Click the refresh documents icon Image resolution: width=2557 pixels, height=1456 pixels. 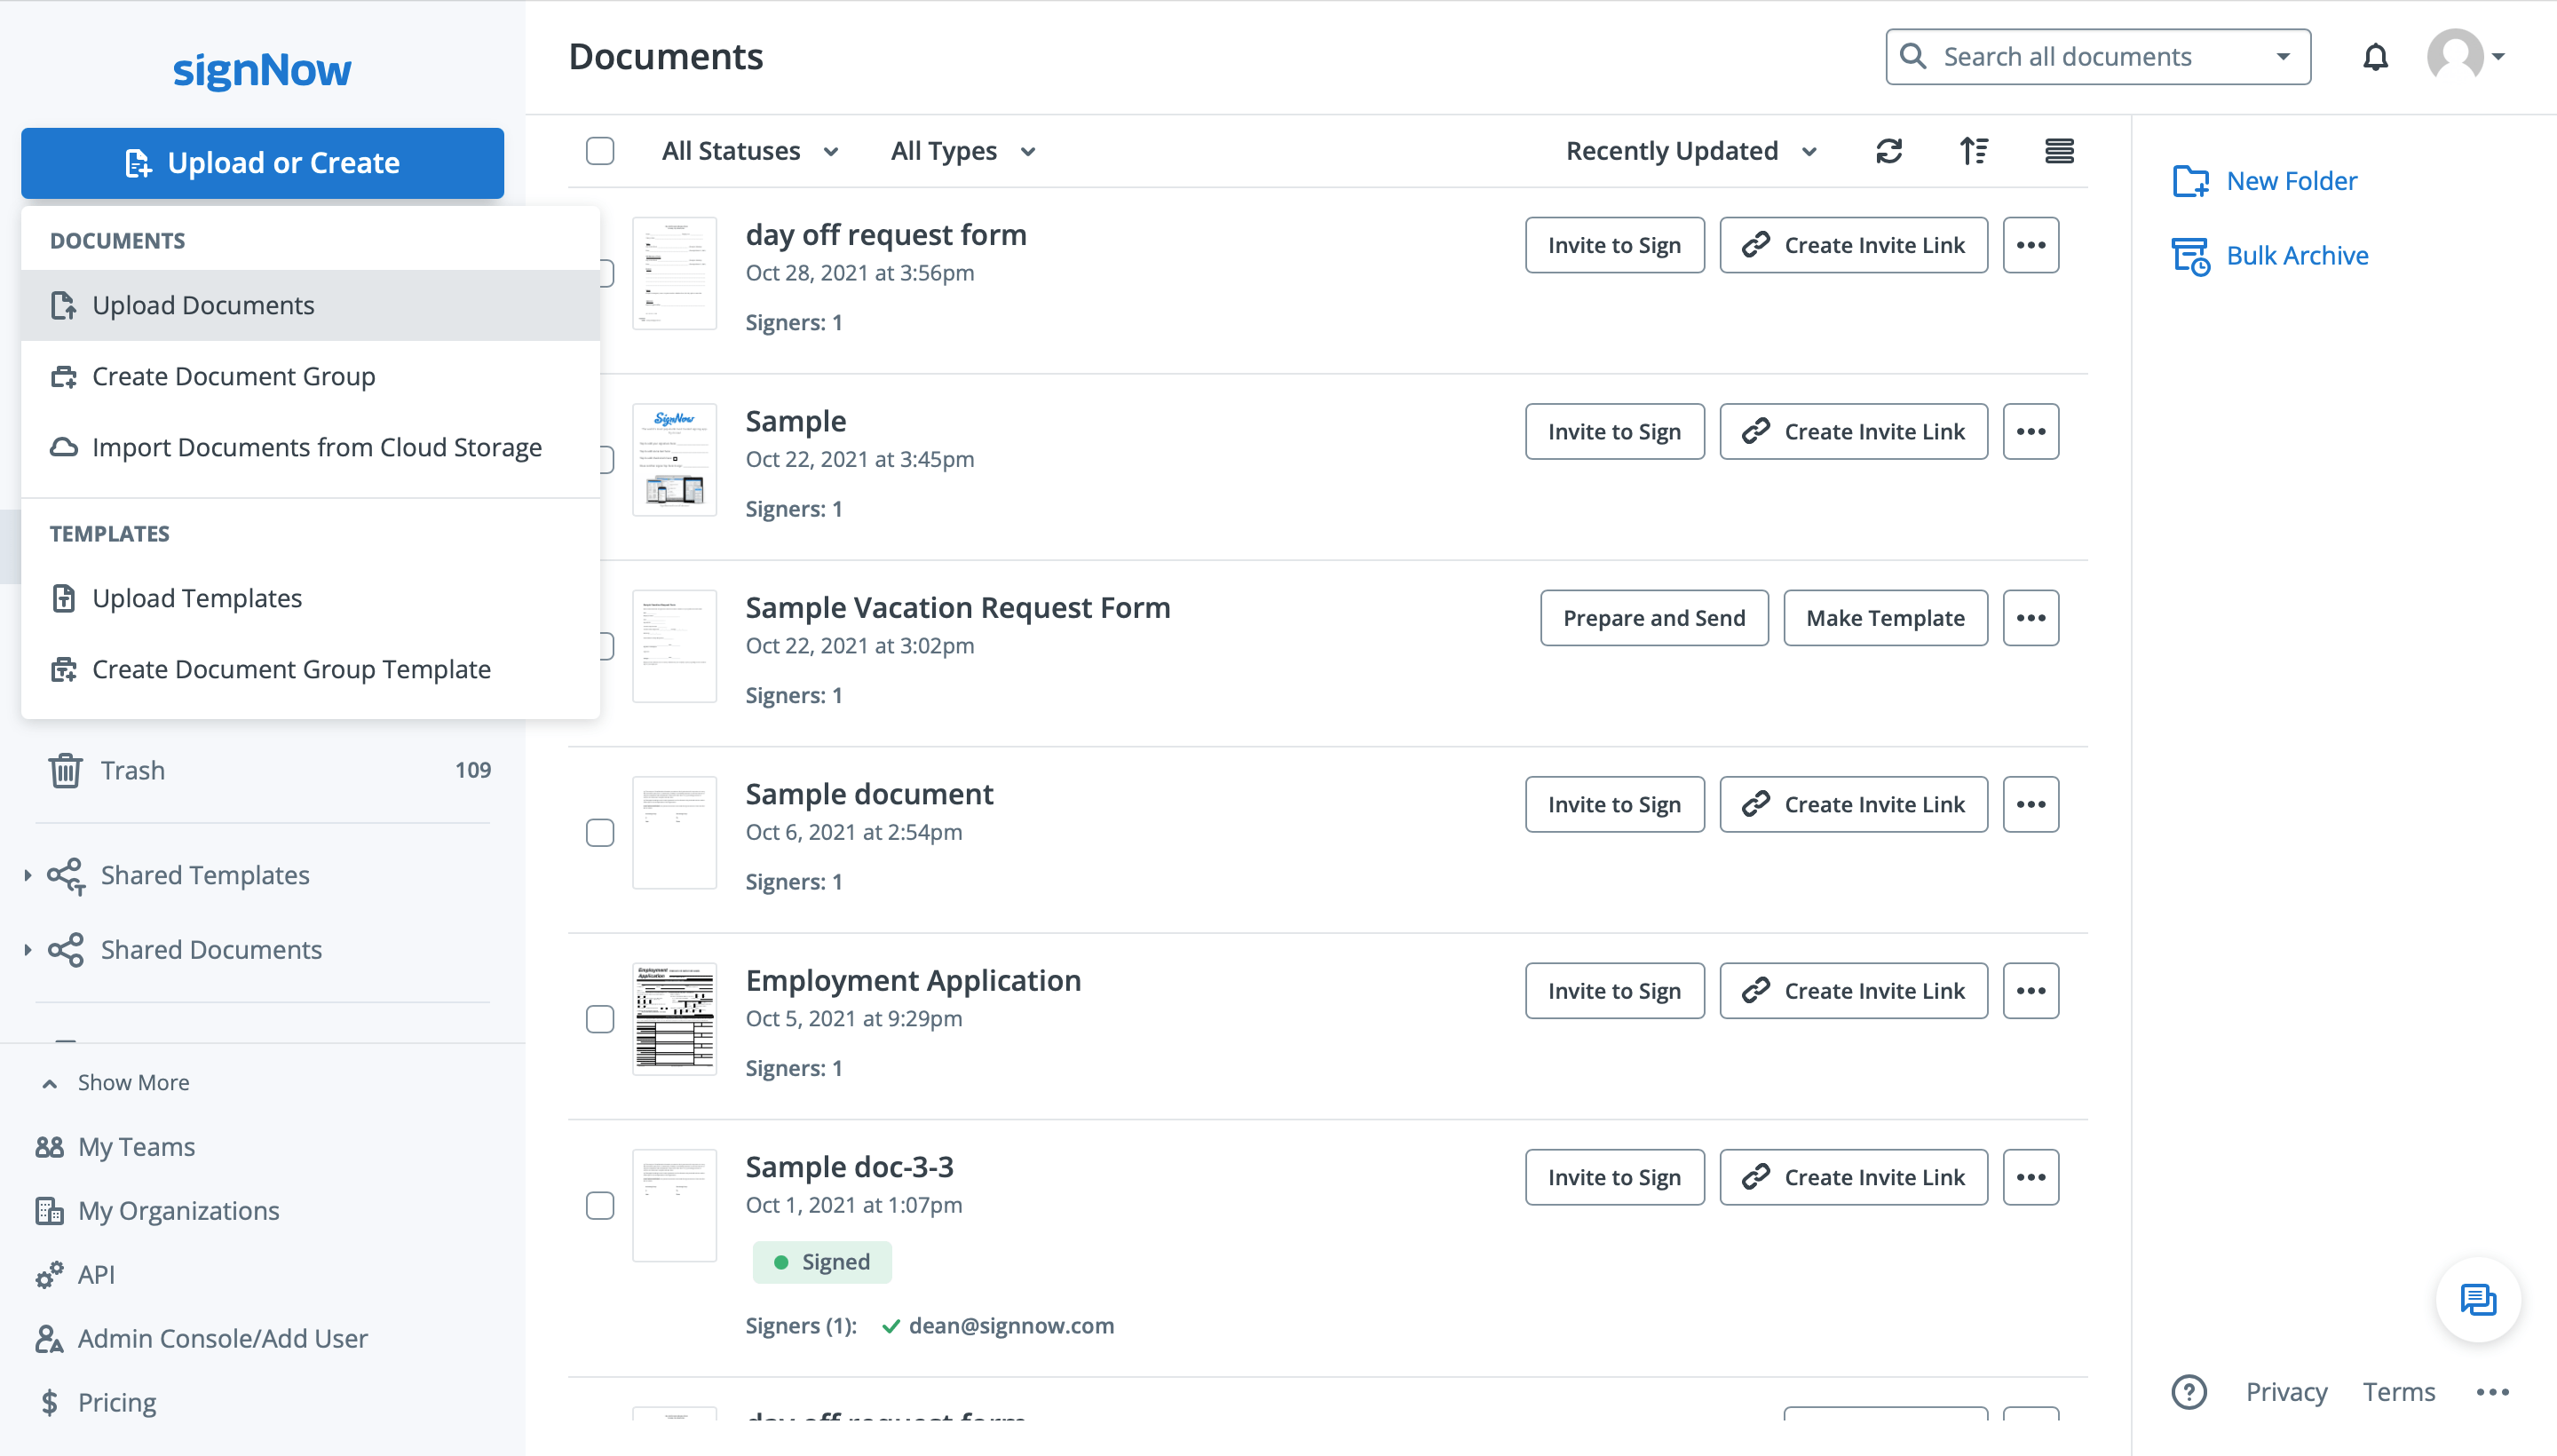1888,151
